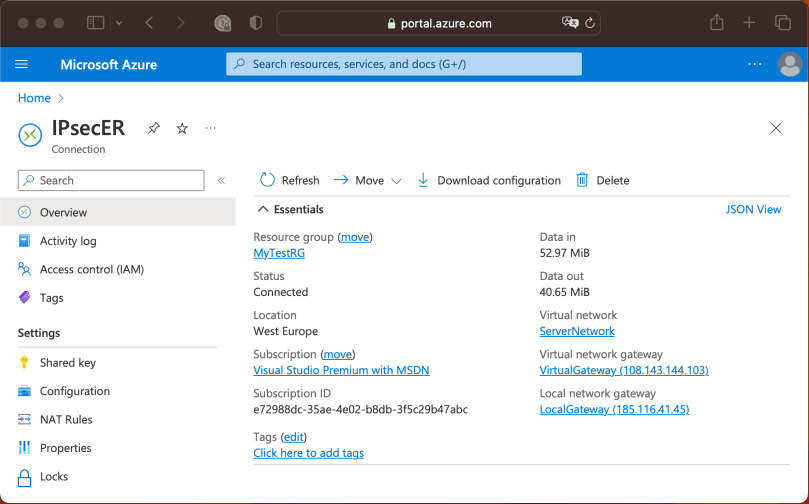This screenshot has width=809, height=504.
Task: Open the MyTestRG resource group link
Action: click(279, 253)
